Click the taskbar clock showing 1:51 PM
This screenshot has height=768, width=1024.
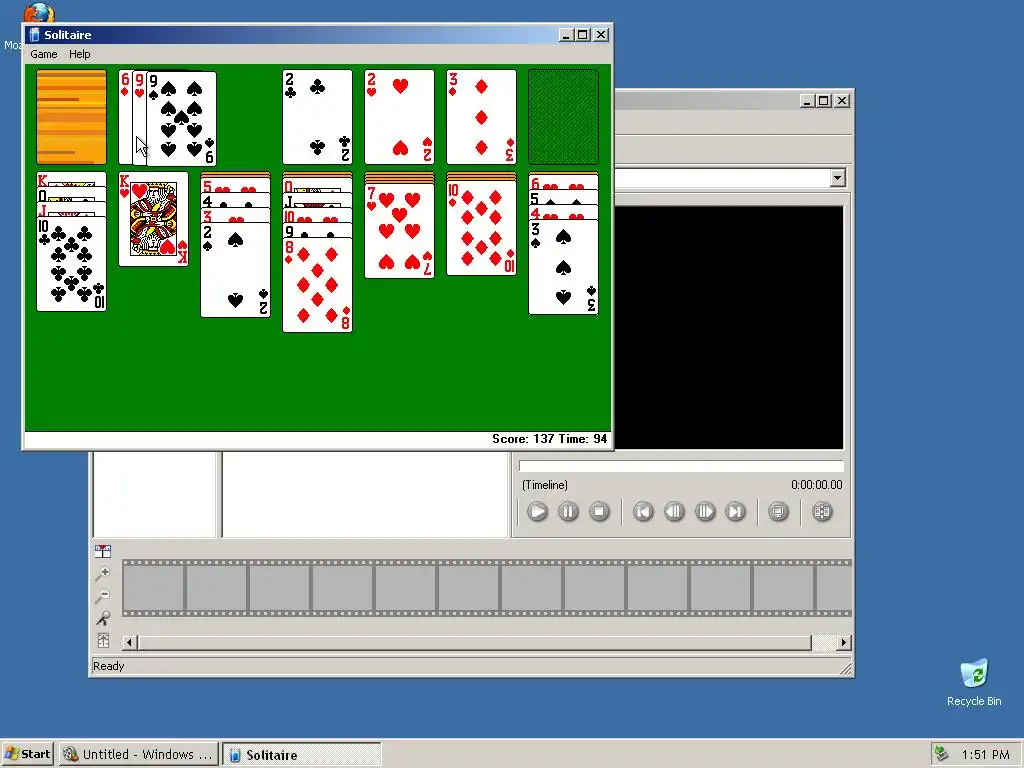985,754
